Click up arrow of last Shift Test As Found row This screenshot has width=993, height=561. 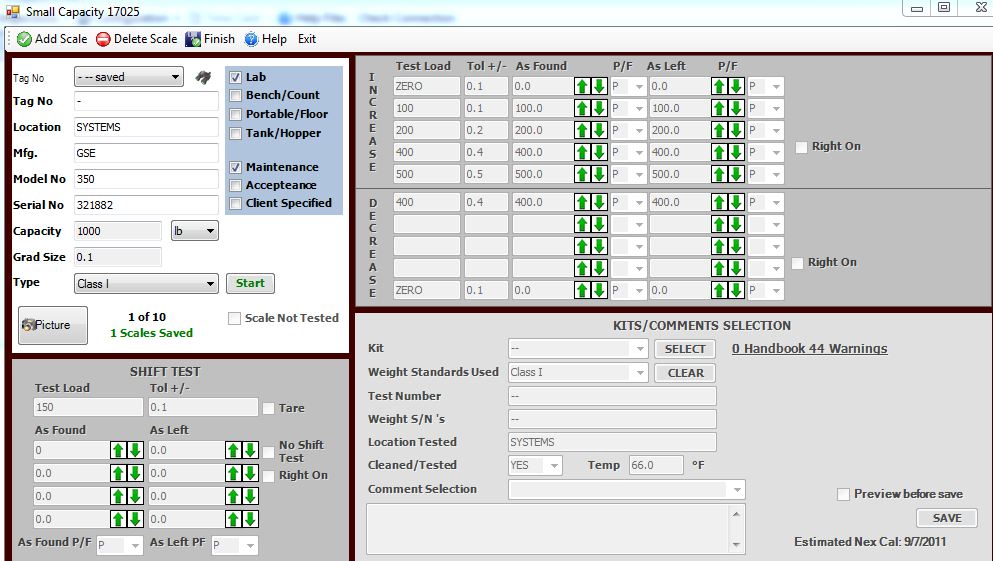click(118, 519)
